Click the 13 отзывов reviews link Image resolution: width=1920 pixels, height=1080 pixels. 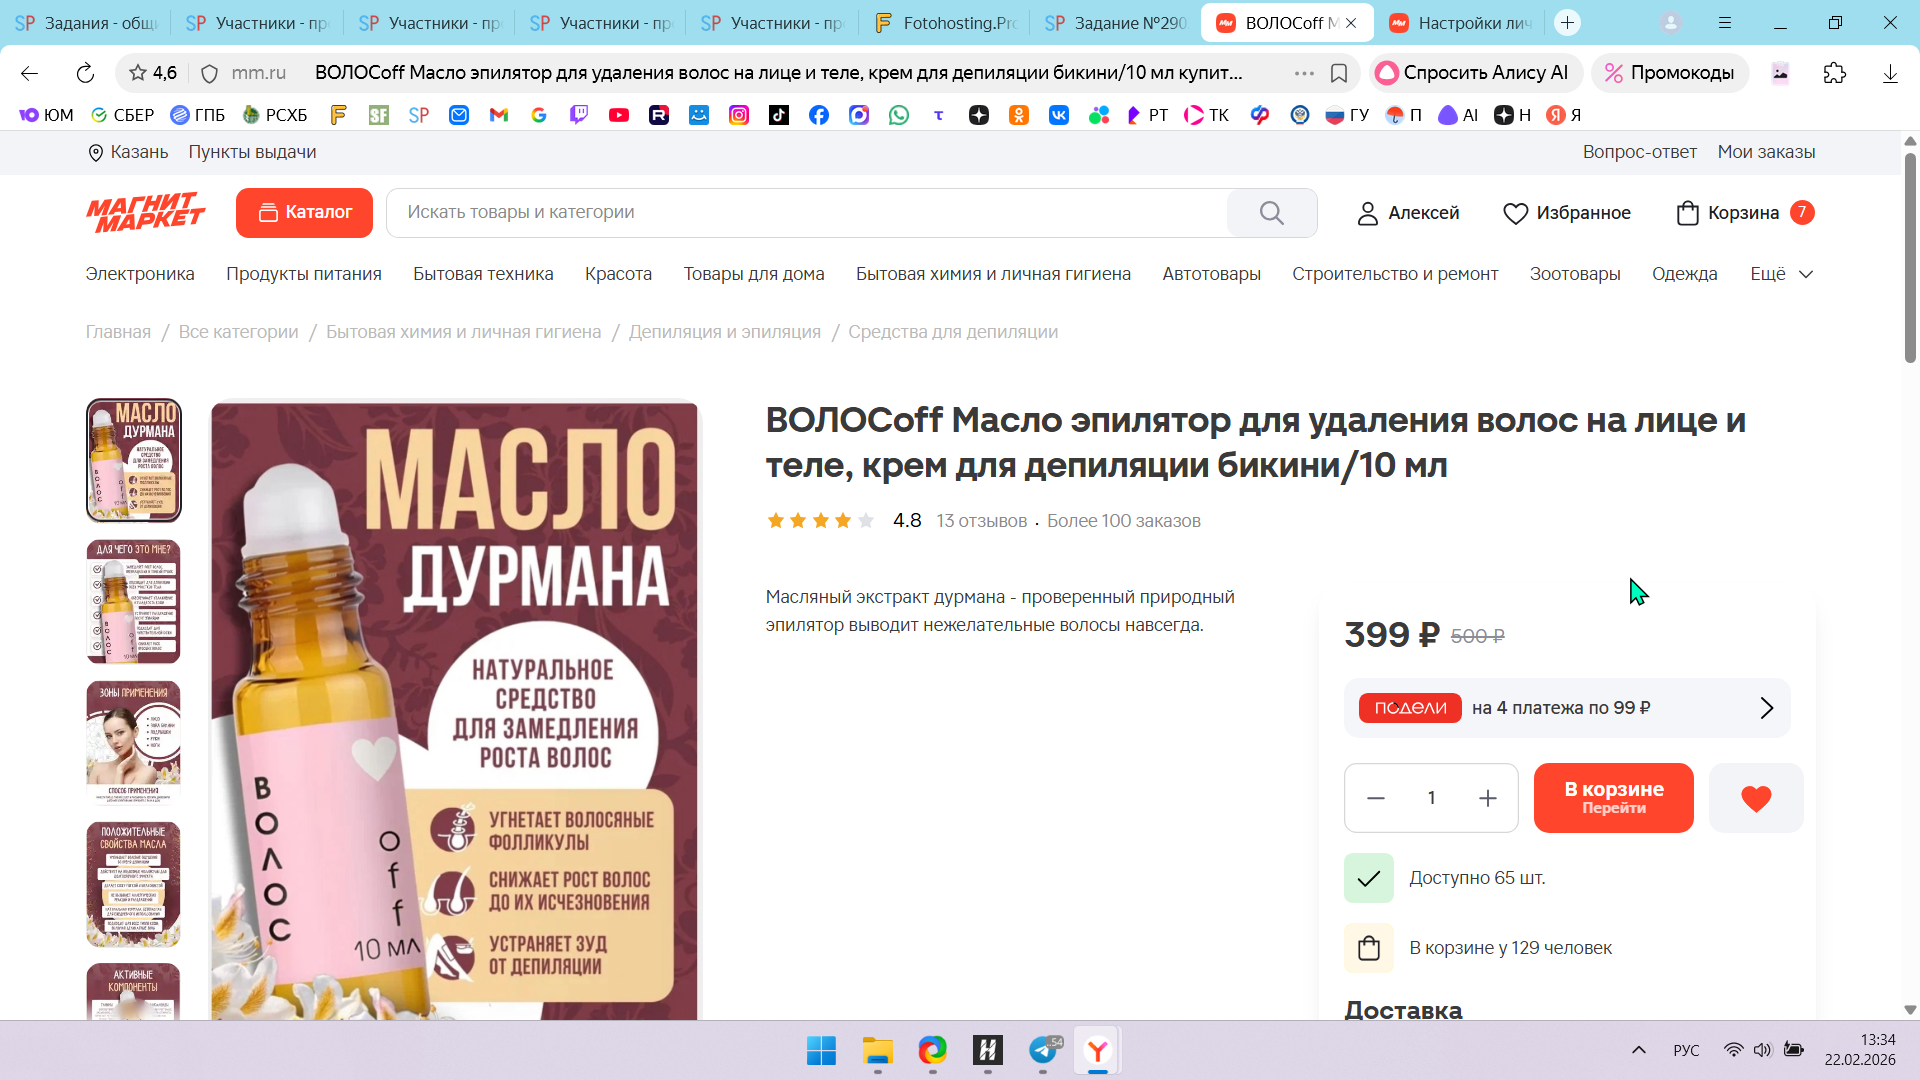pyautogui.click(x=981, y=521)
